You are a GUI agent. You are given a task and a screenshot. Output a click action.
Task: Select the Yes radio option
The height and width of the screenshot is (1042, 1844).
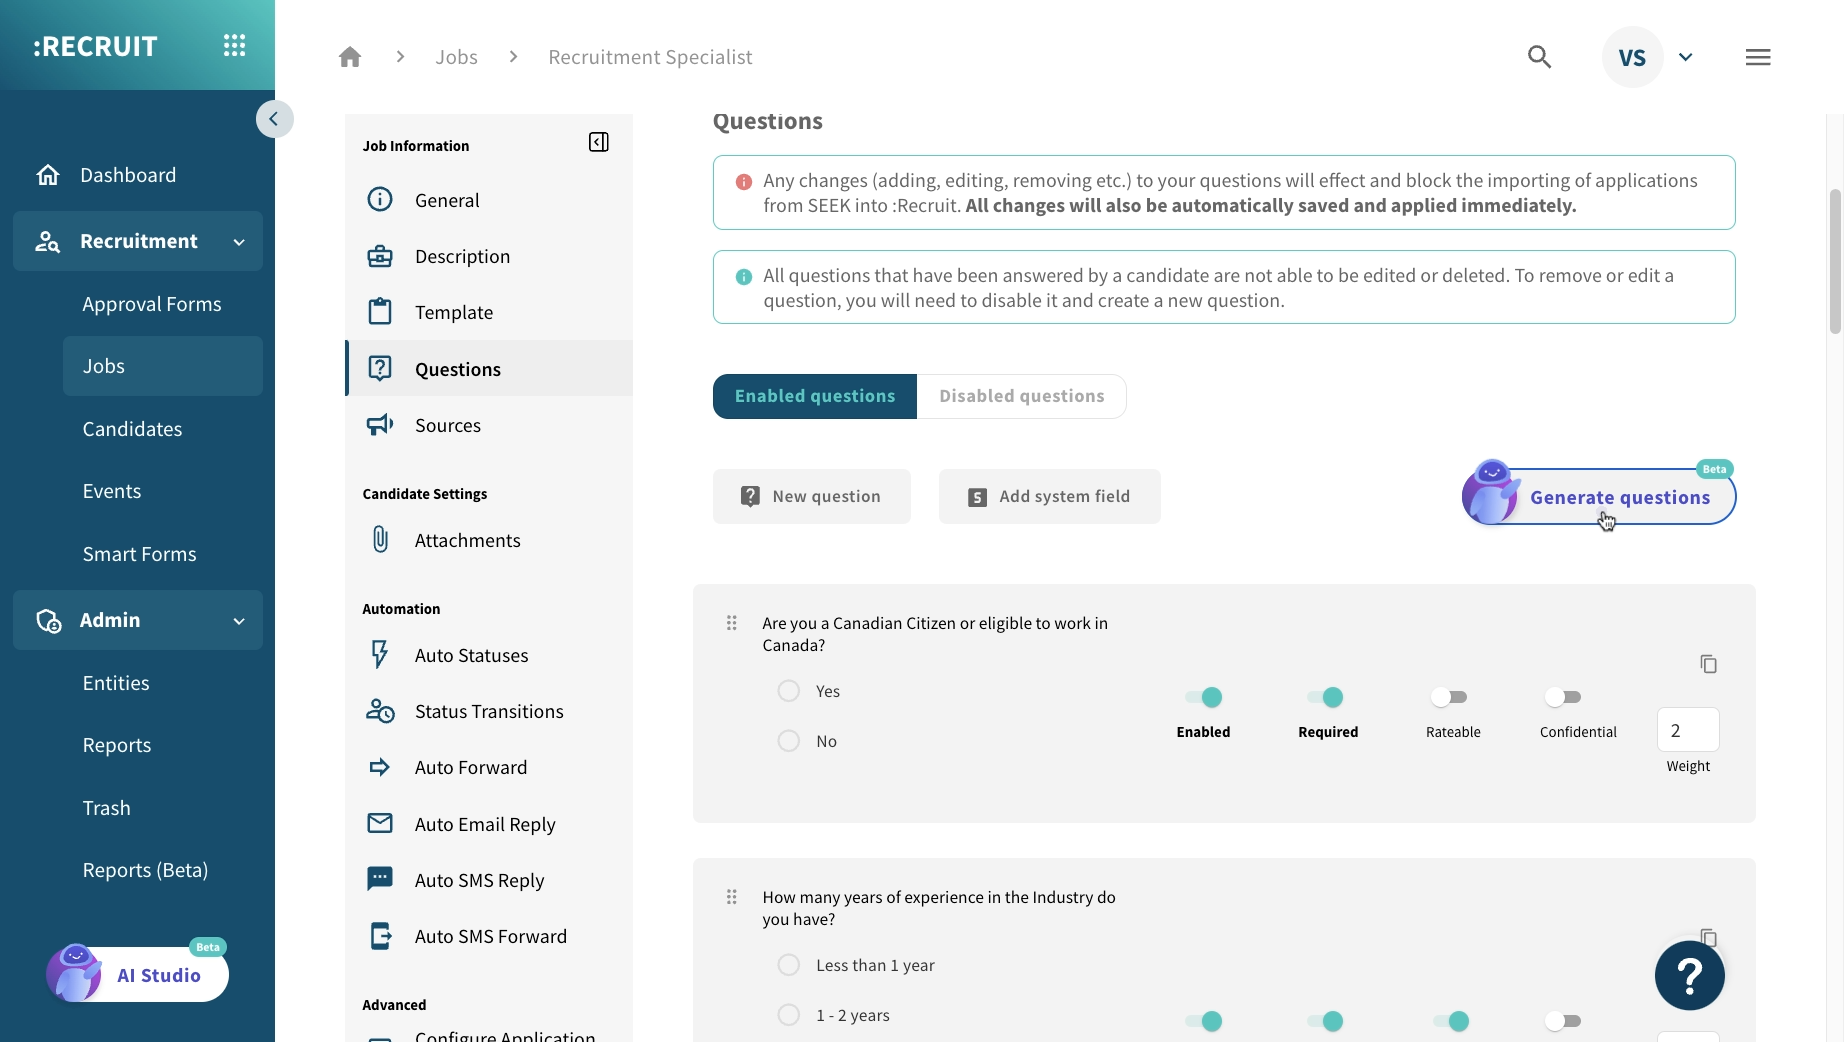(x=788, y=691)
